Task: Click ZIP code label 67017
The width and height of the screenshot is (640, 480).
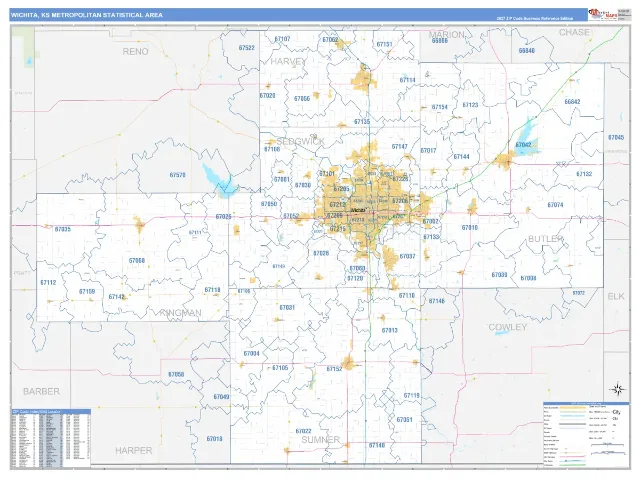Action: click(x=428, y=151)
